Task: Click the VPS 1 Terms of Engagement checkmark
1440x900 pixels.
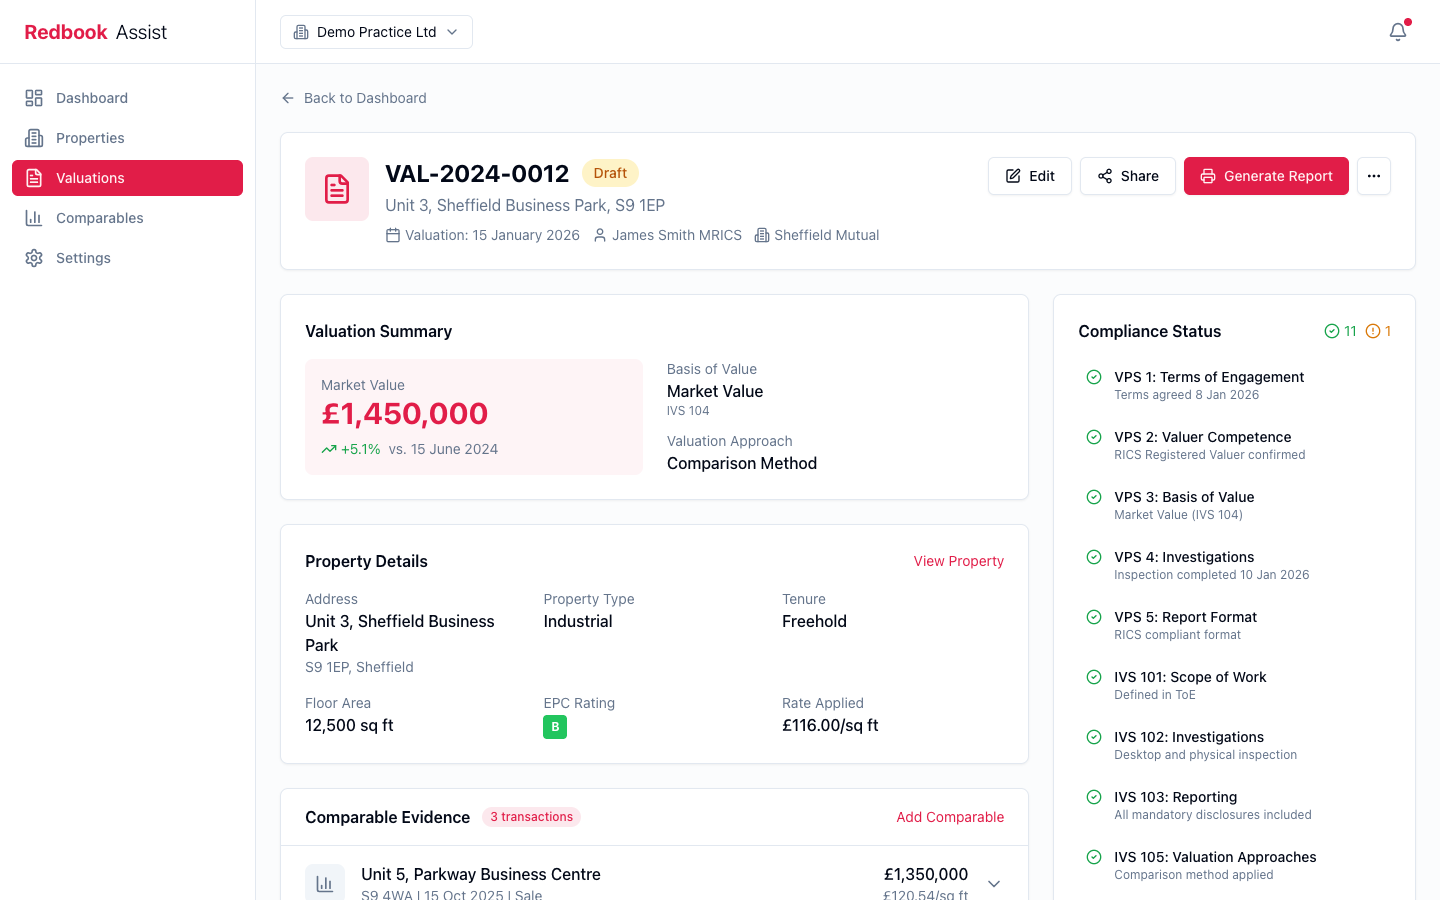Action: point(1094,377)
